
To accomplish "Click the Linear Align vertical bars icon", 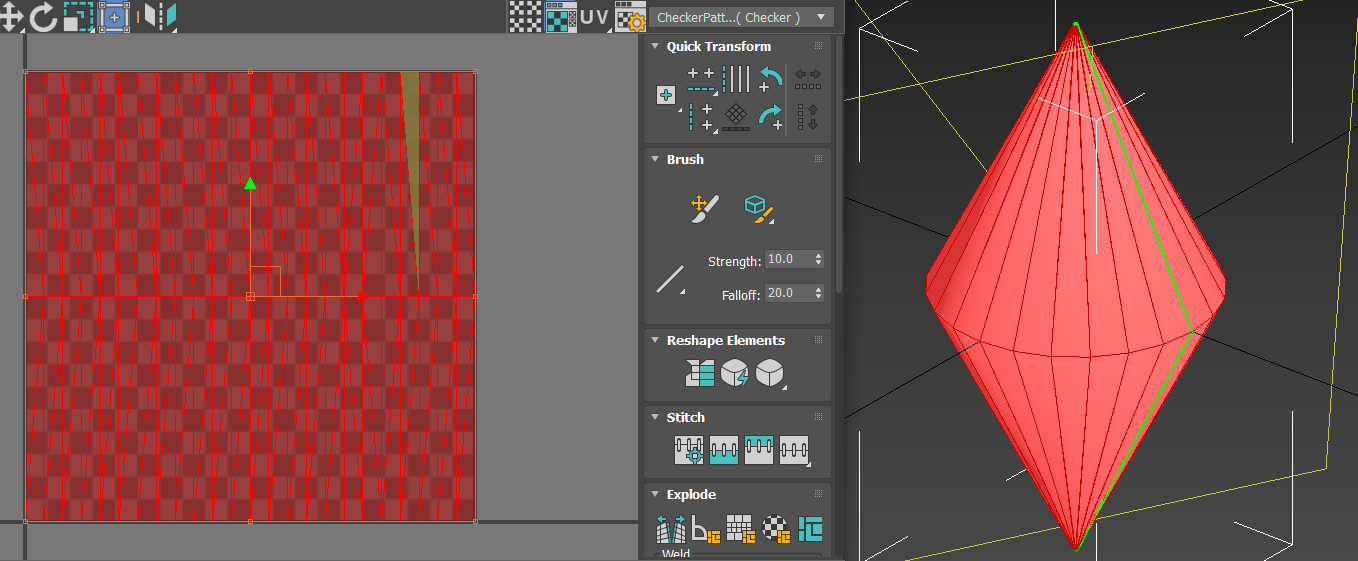I will coord(737,79).
